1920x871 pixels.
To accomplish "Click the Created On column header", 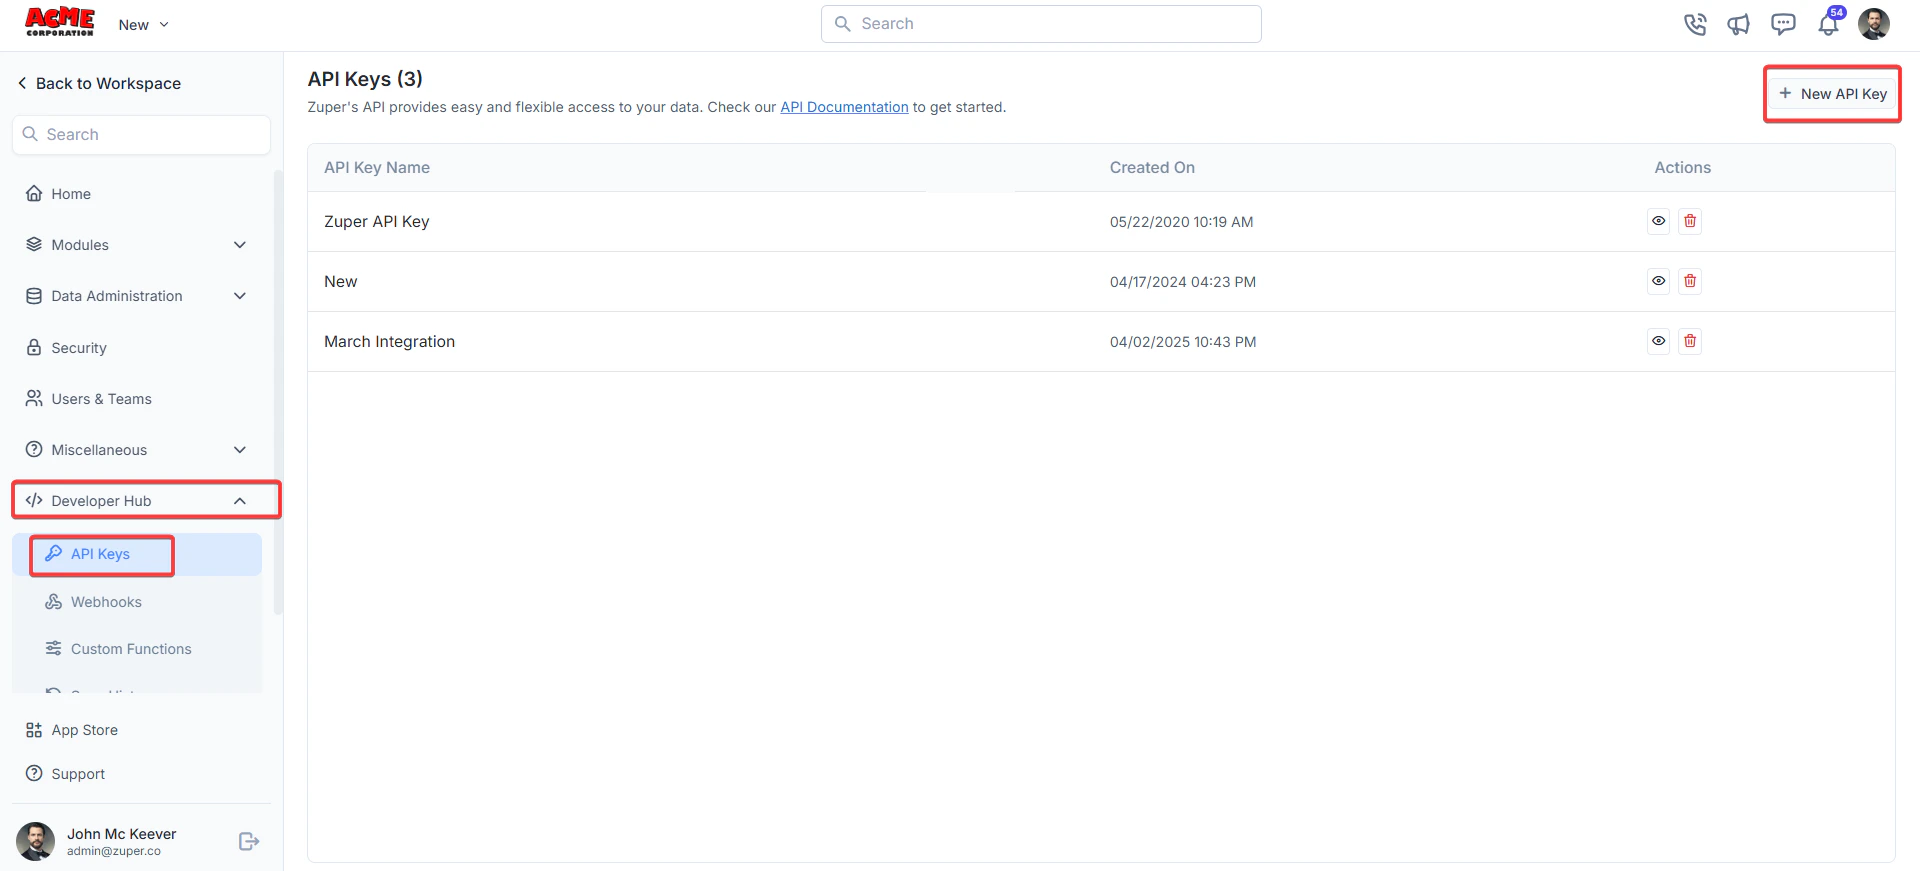I will 1152,167.
